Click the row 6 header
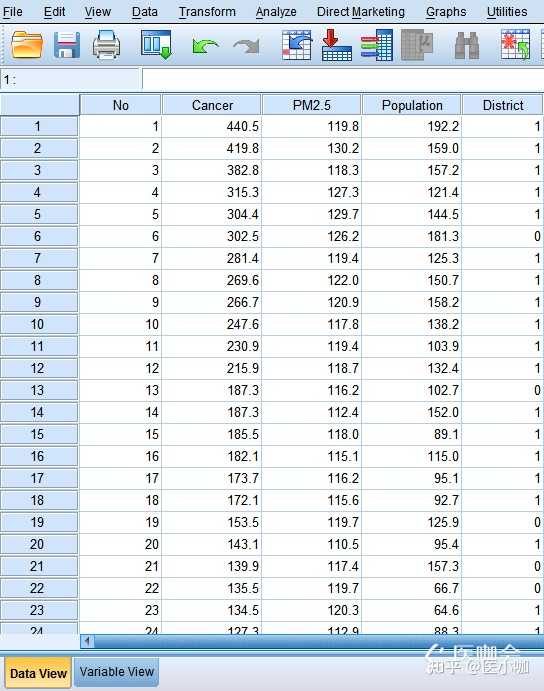This screenshot has width=544, height=691. coord(39,236)
